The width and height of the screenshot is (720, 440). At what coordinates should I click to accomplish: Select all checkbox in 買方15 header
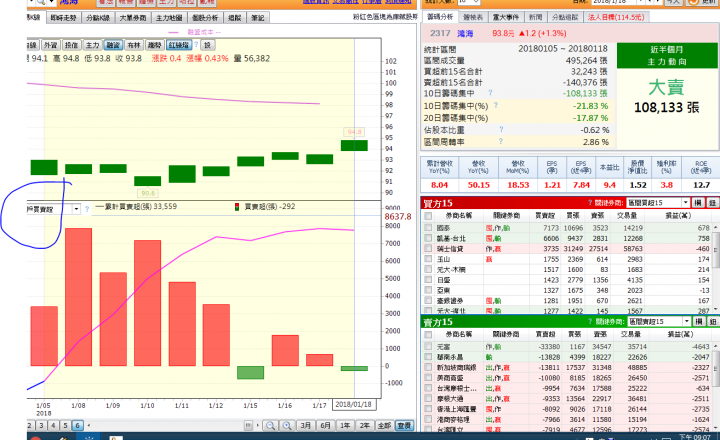(428, 215)
